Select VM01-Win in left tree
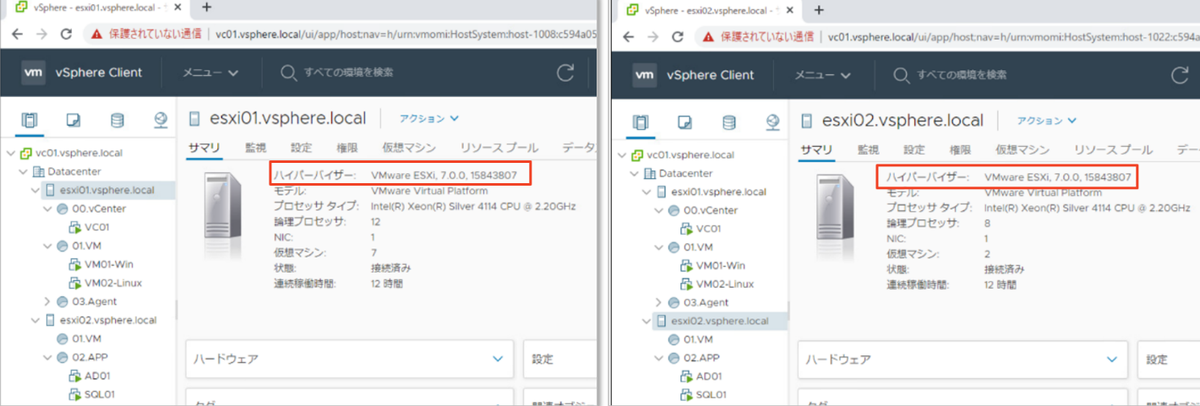Viewport: 1200px width, 406px height. [107, 265]
